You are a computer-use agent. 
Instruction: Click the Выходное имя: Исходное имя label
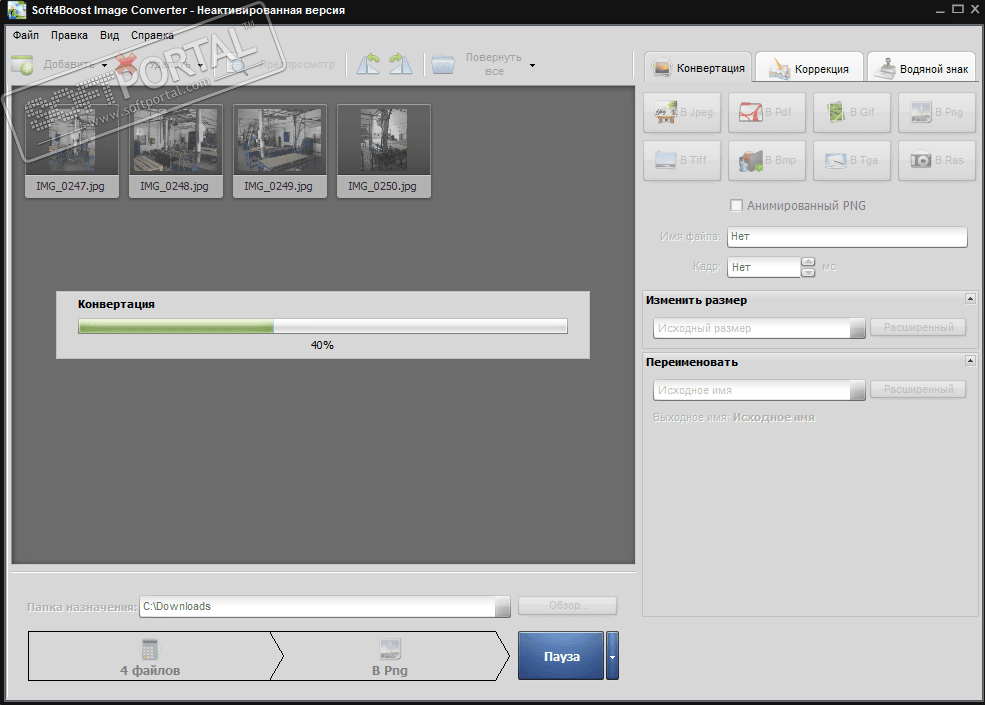(x=734, y=418)
